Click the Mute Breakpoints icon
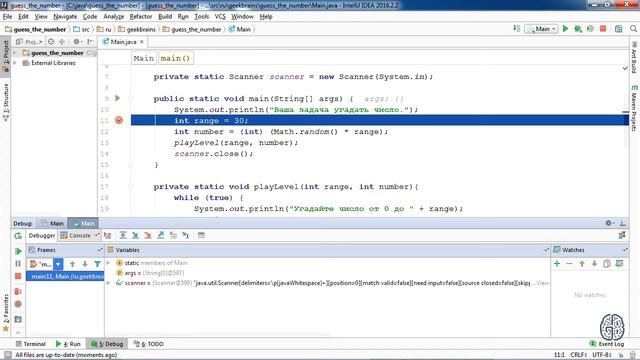Image resolution: width=640 pixels, height=360 pixels. tap(18, 304)
